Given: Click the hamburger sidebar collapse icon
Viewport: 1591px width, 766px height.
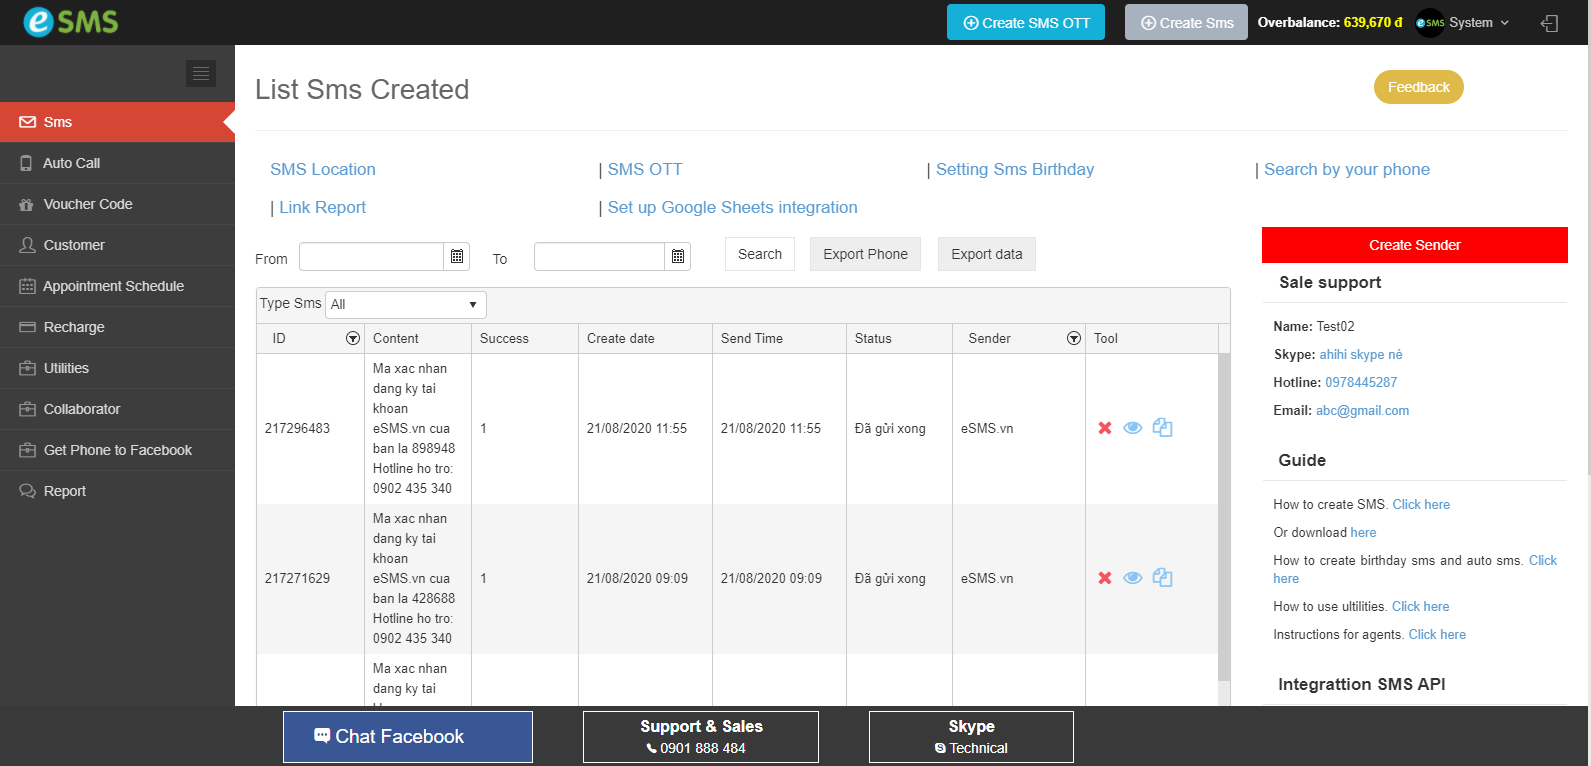Looking at the screenshot, I should coord(201,73).
